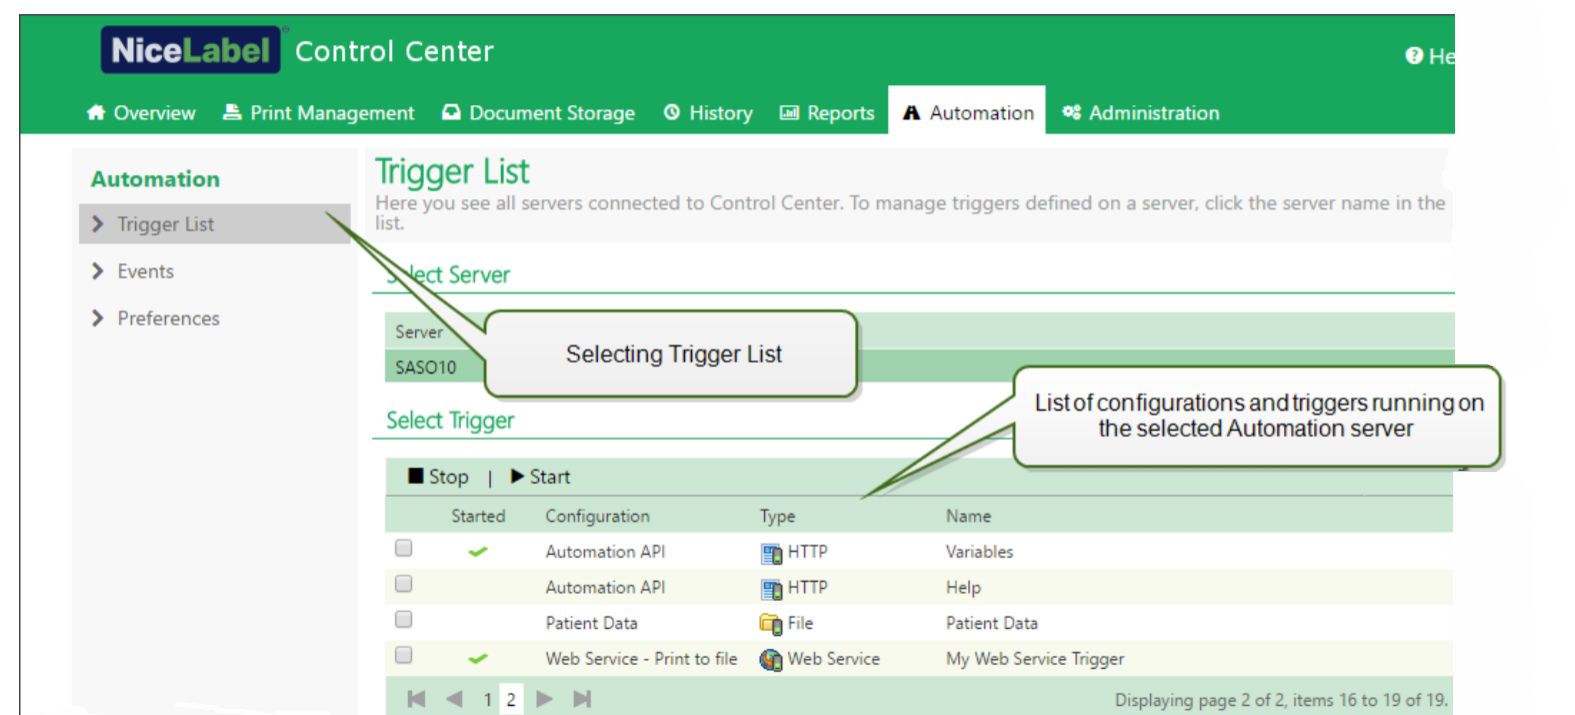Open the Print Management tab
The image size is (1575, 715).
coord(318,113)
